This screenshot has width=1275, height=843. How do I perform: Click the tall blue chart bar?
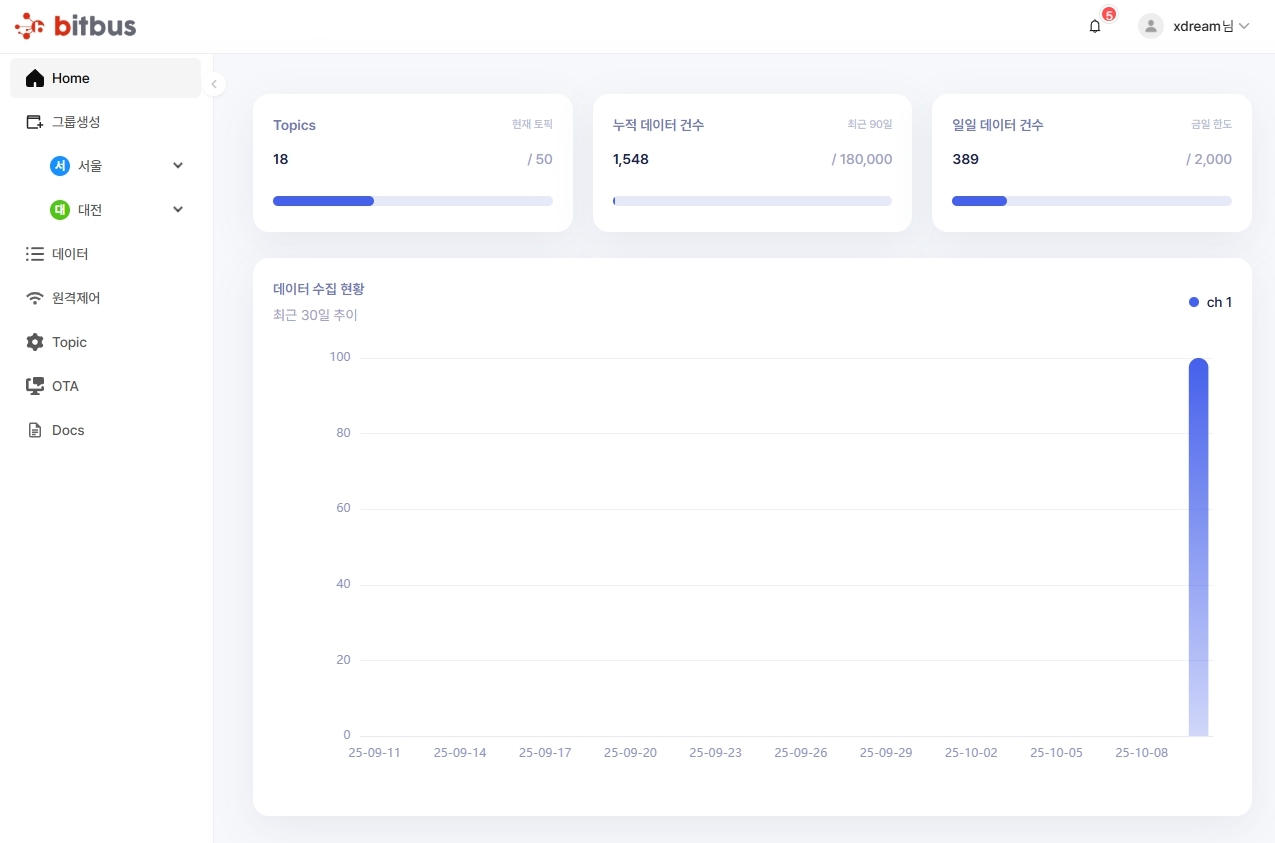pyautogui.click(x=1198, y=548)
